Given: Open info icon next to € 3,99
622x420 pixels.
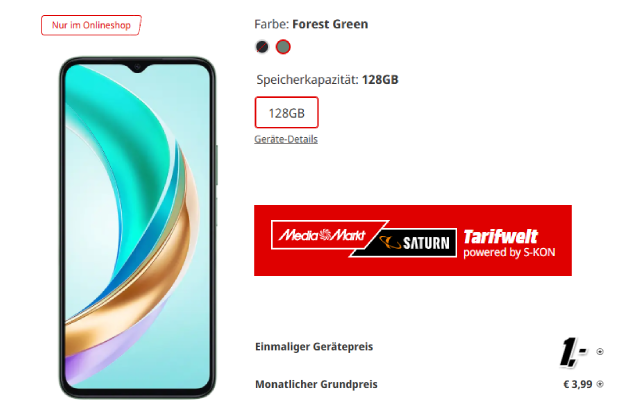Looking at the screenshot, I should 600,384.
